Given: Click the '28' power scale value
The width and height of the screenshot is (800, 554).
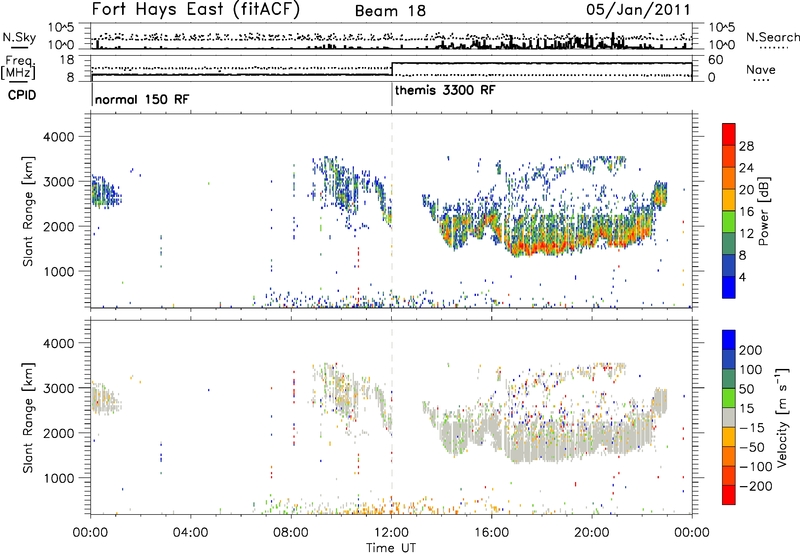Looking at the screenshot, I should 746,146.
